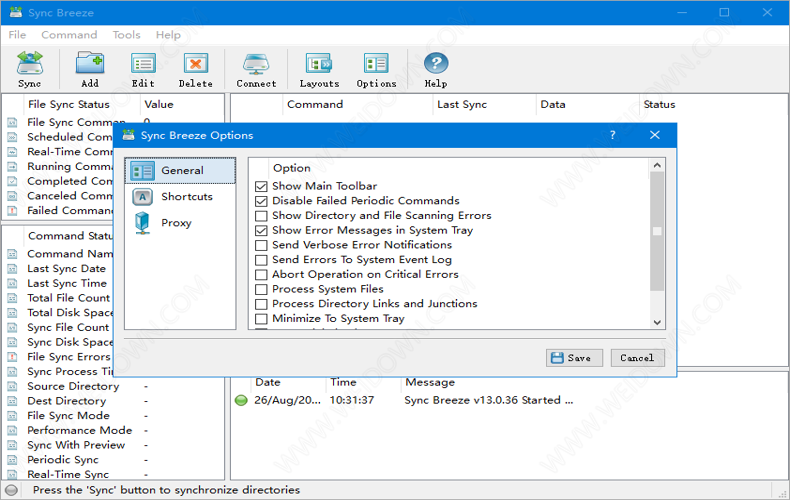Click the status bar indicator icon

tap(11, 490)
